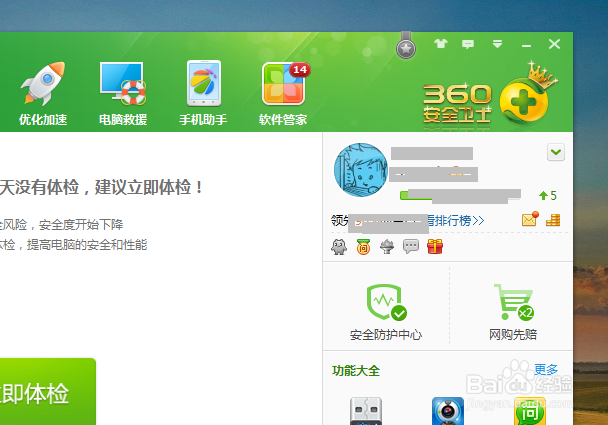
Task: Open 网购先赔 shopping cart icon
Action: click(513, 302)
